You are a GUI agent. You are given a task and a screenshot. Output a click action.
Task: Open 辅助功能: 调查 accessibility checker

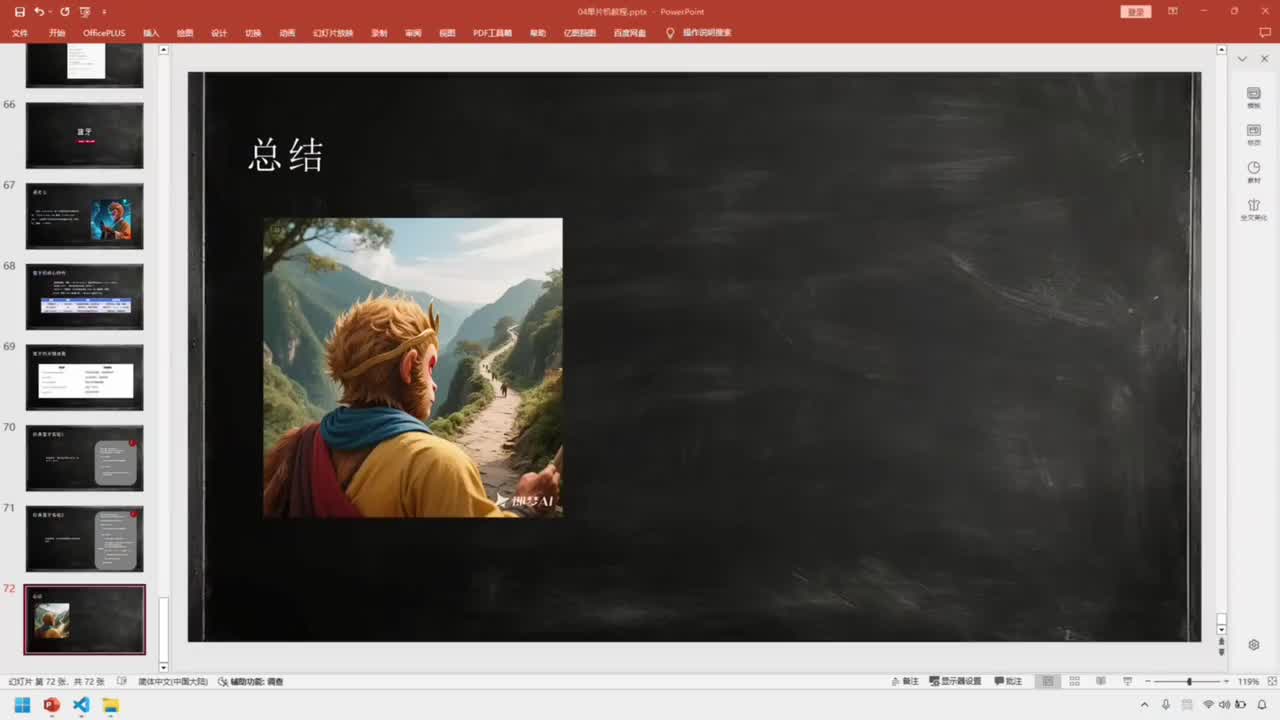point(250,681)
